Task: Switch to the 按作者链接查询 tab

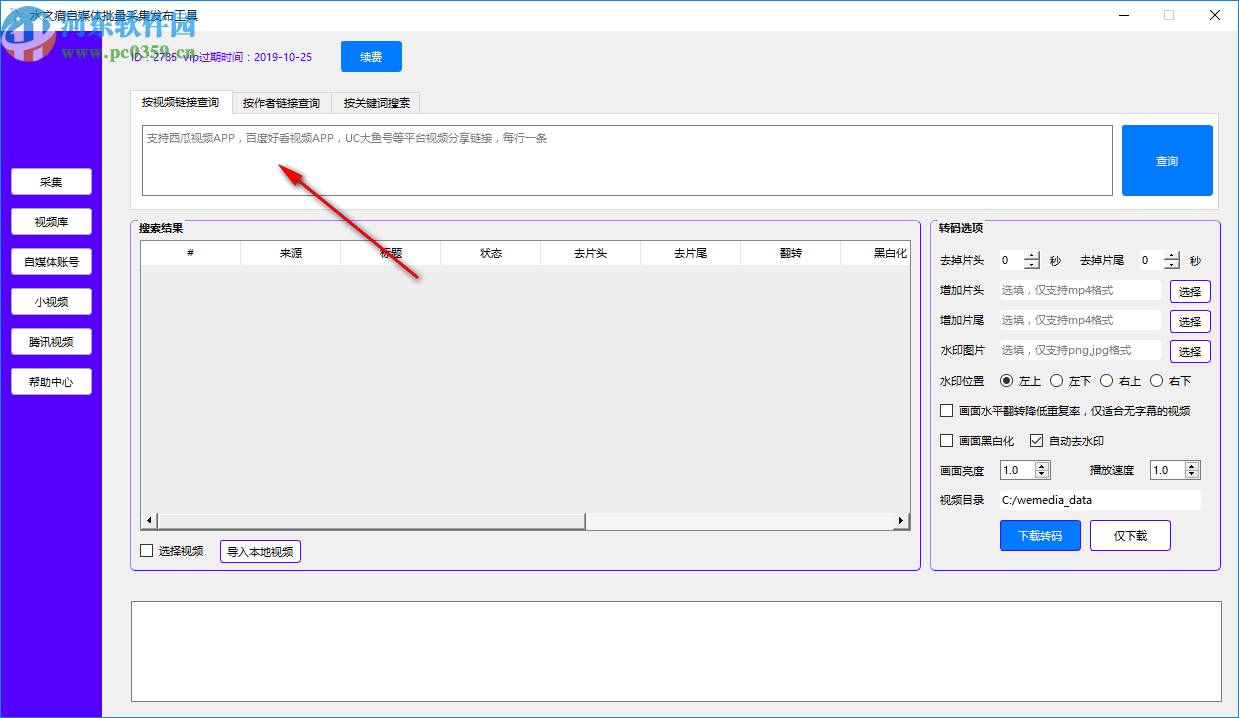Action: coord(281,103)
